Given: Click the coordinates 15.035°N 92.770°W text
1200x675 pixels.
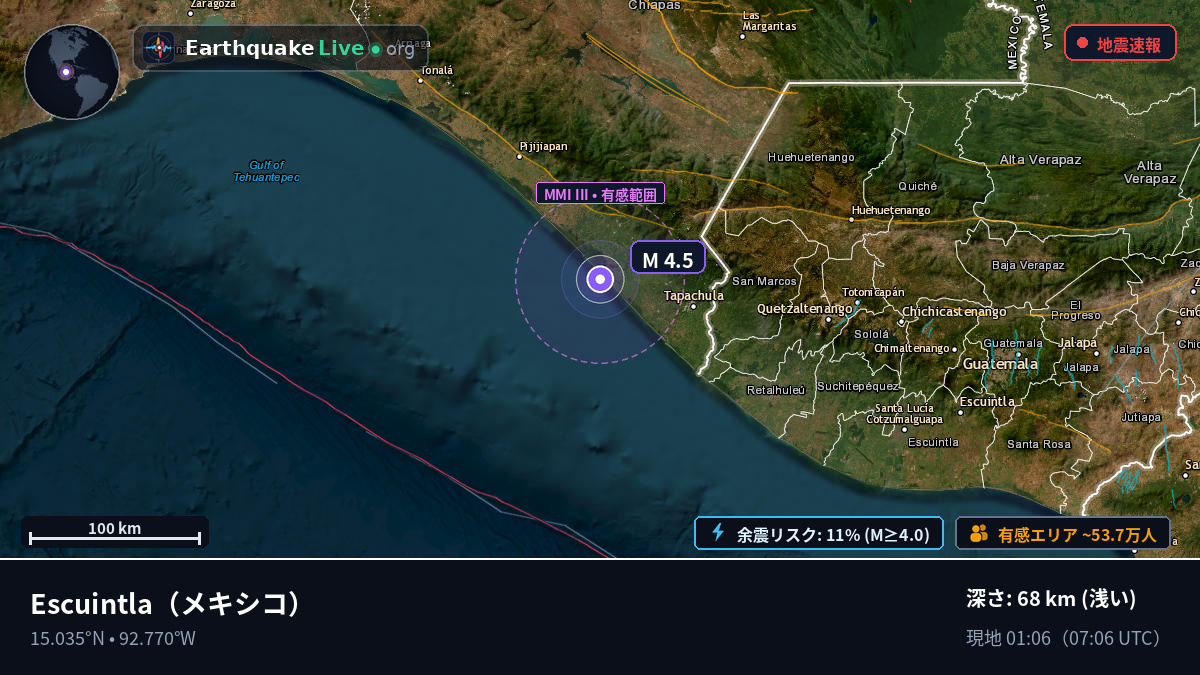Looking at the screenshot, I should 113,638.
